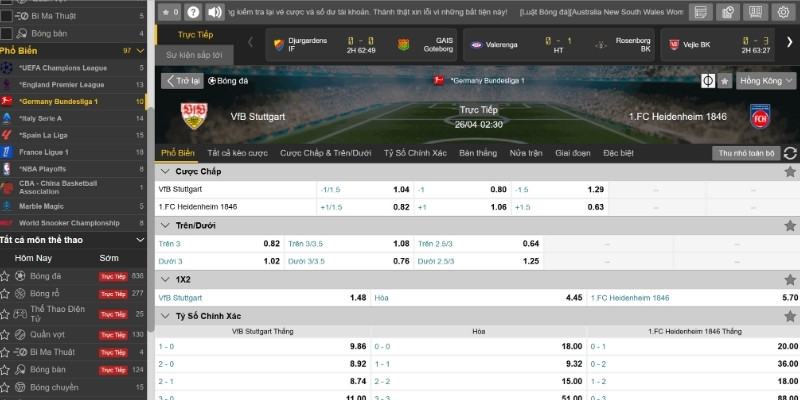Collapse the Trên/Dưới market
Viewport: 800px width, 400px height.
point(165,226)
